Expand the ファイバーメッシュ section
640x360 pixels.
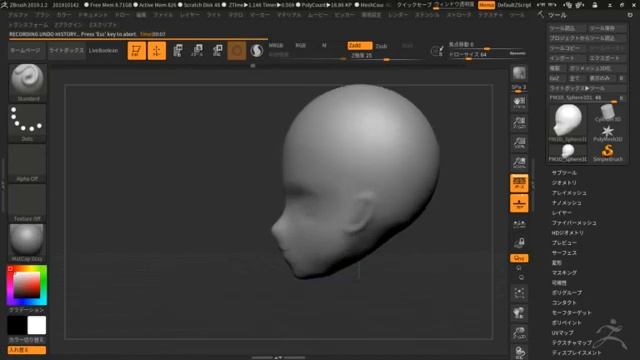tap(574, 223)
